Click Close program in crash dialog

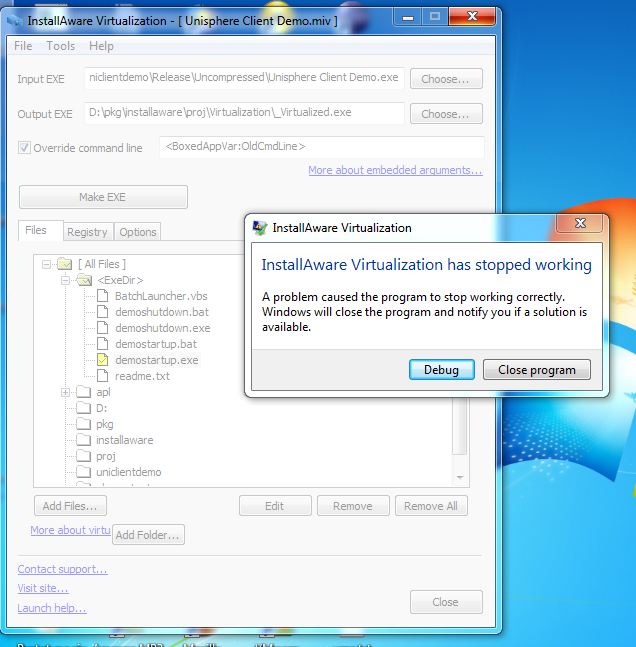point(537,370)
